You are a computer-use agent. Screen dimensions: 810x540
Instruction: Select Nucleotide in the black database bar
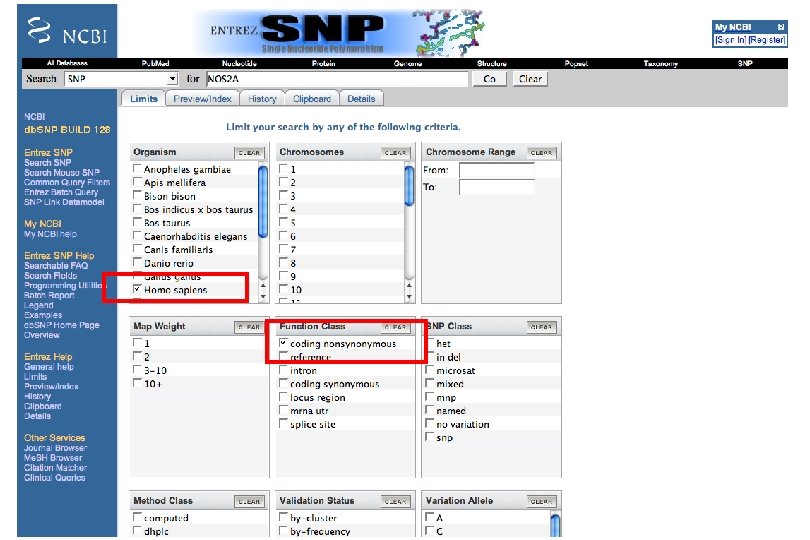pyautogui.click(x=239, y=63)
